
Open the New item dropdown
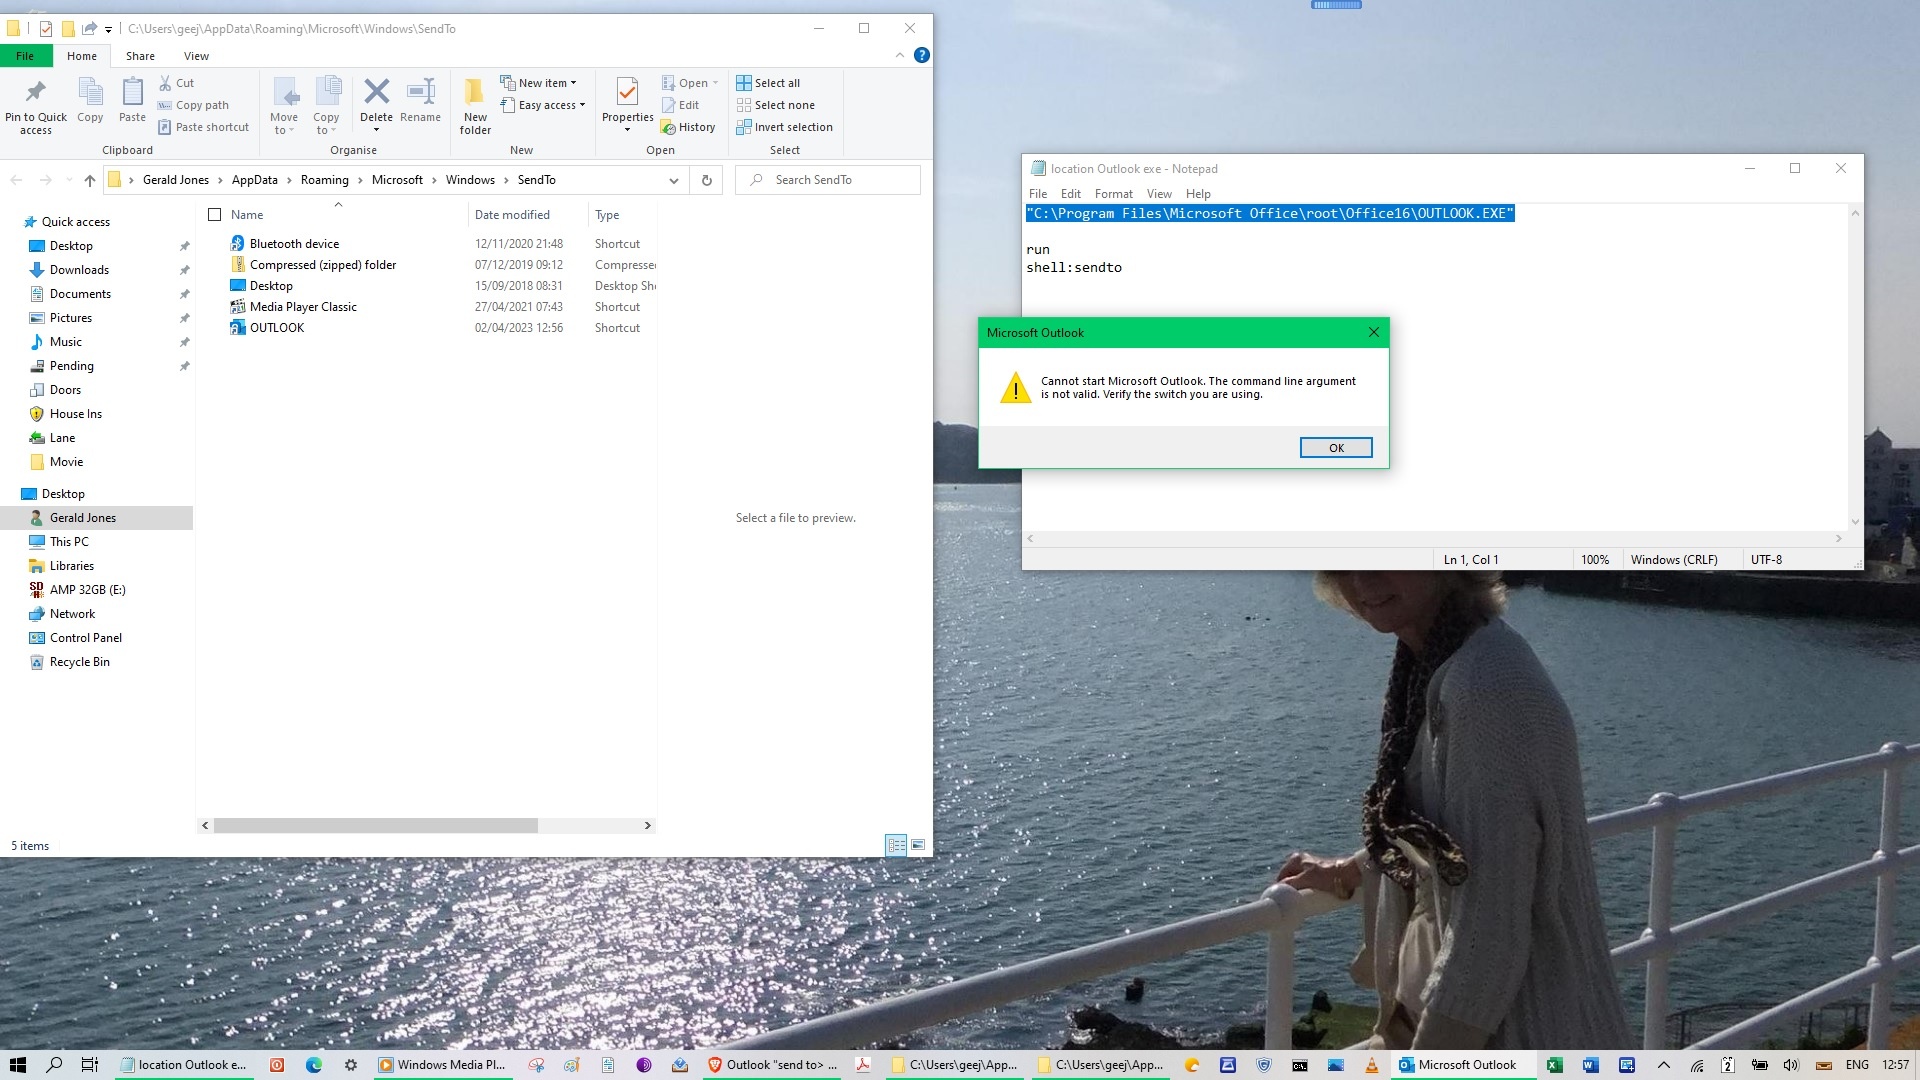(x=538, y=83)
